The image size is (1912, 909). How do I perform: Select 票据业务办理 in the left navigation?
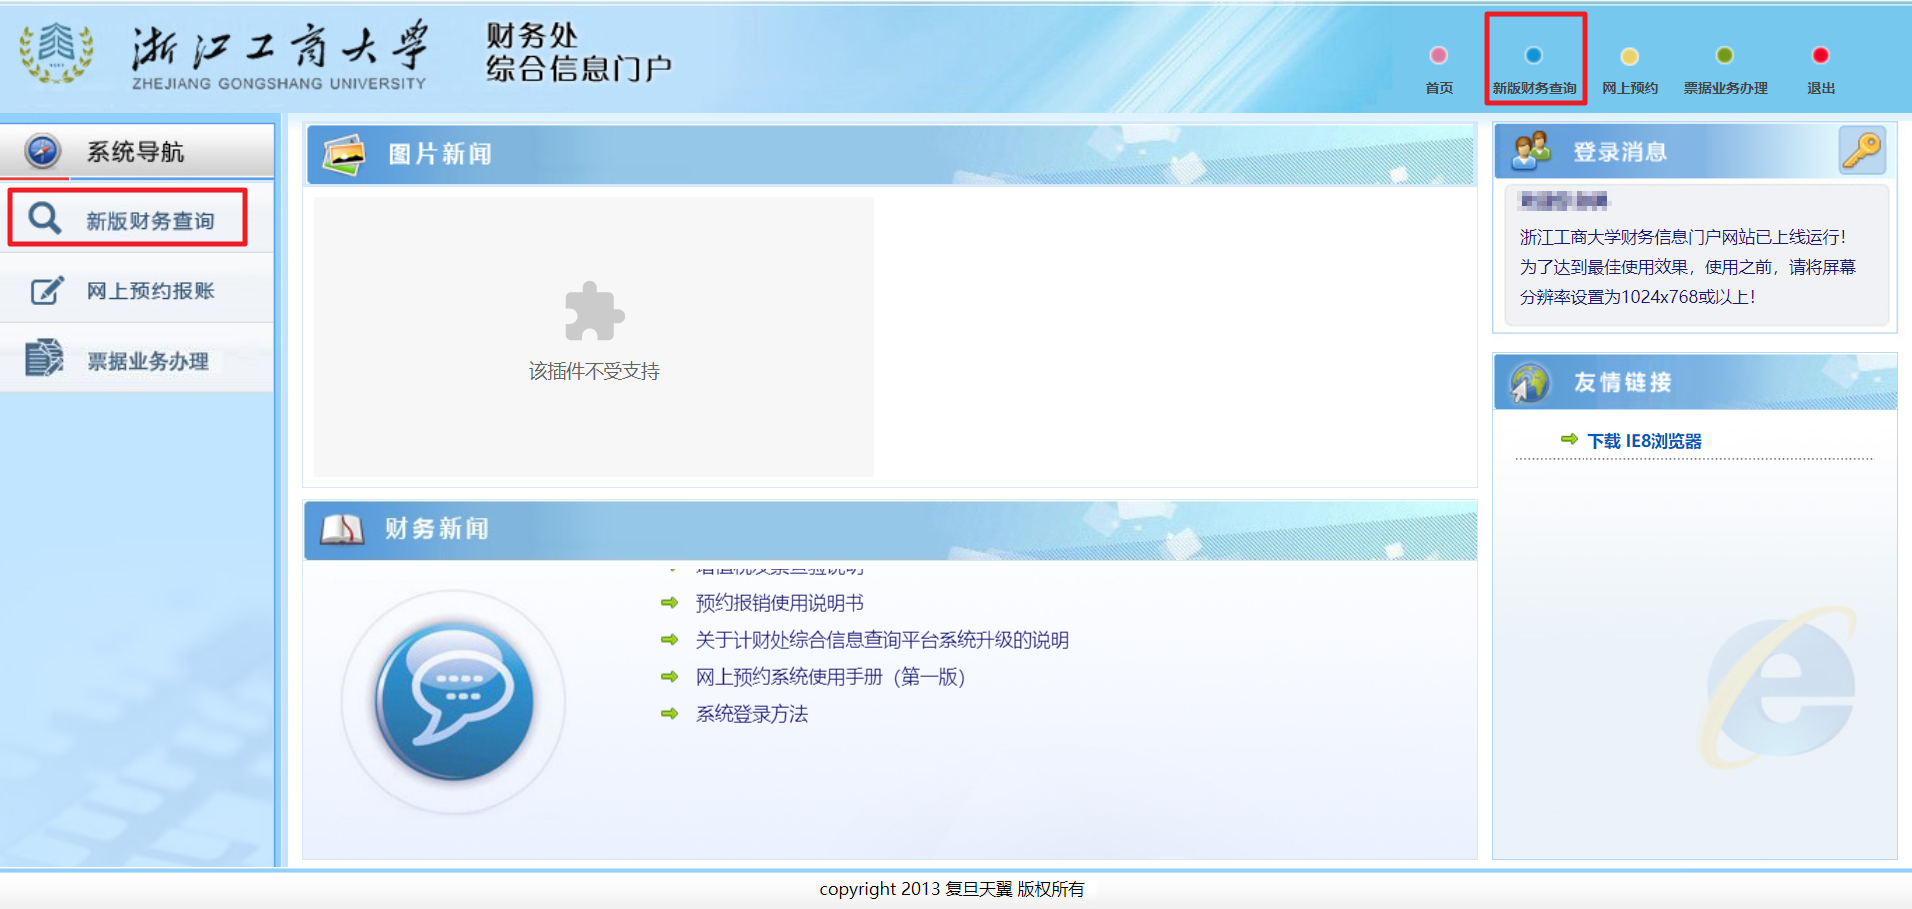(x=148, y=361)
